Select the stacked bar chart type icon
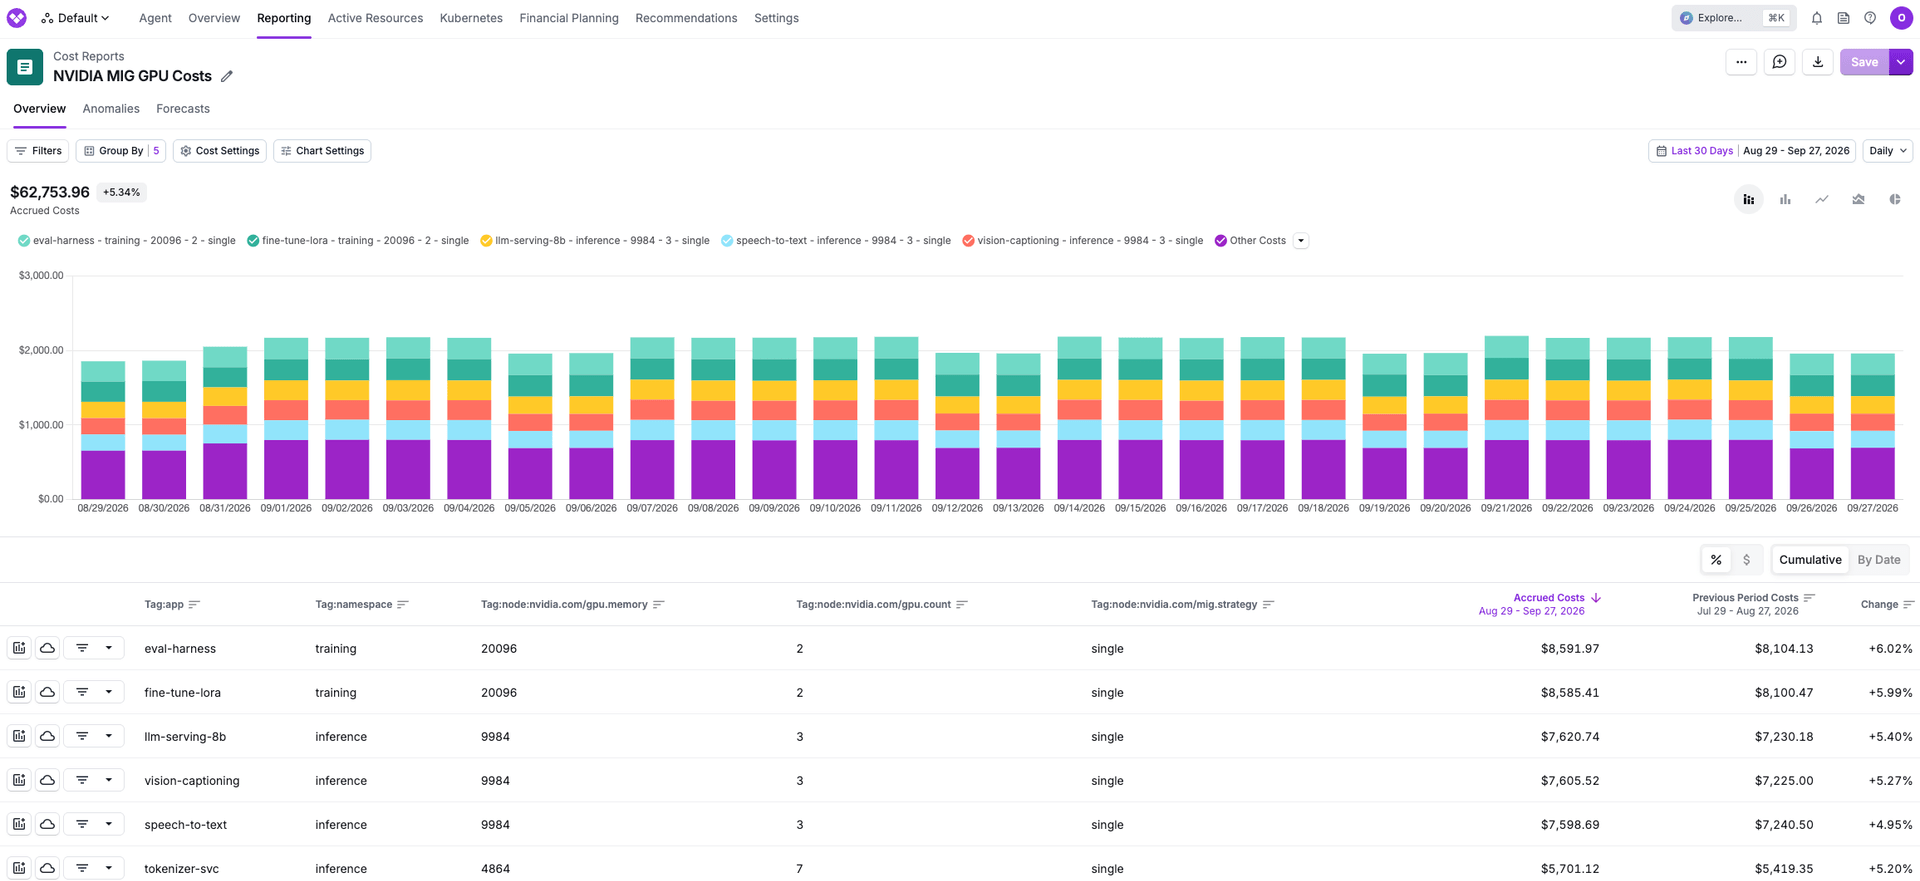 coord(1749,200)
